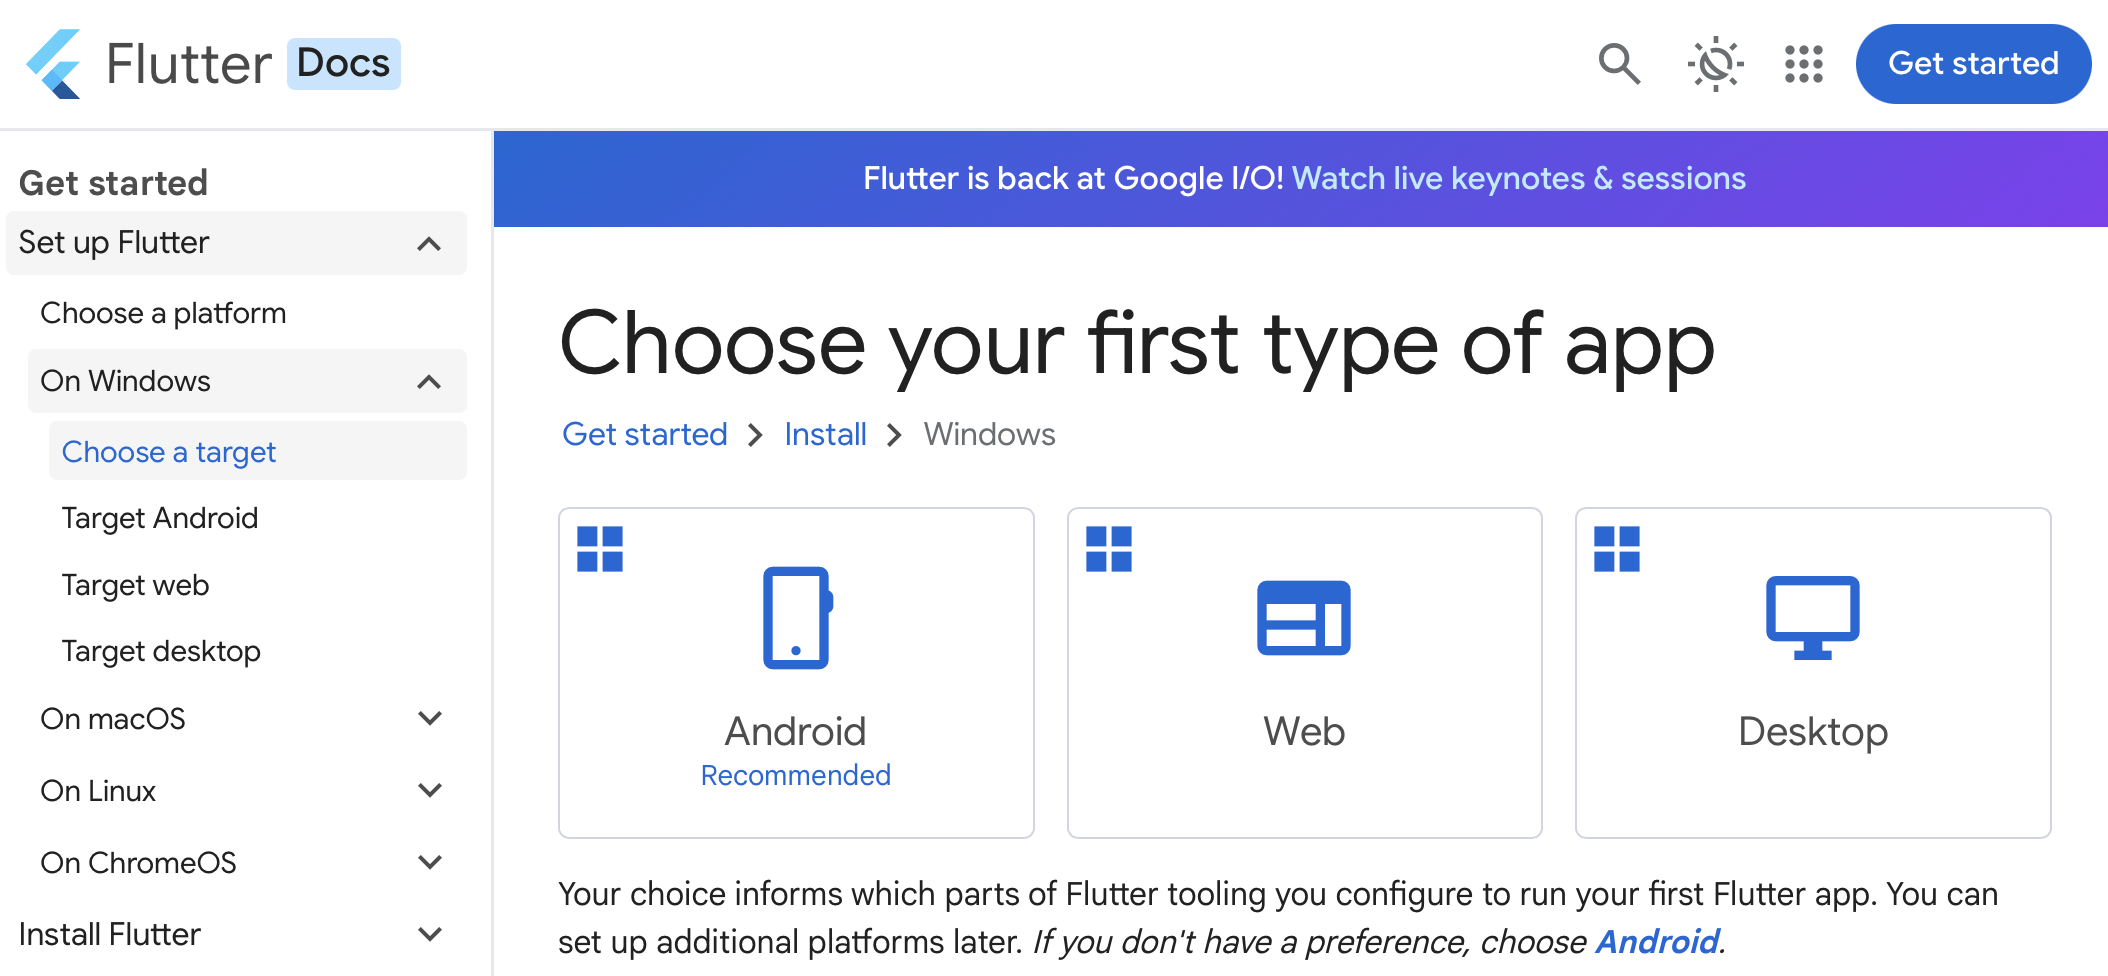This screenshot has height=976, width=2108.
Task: Click the Windows logo on the Android card
Action: 600,549
